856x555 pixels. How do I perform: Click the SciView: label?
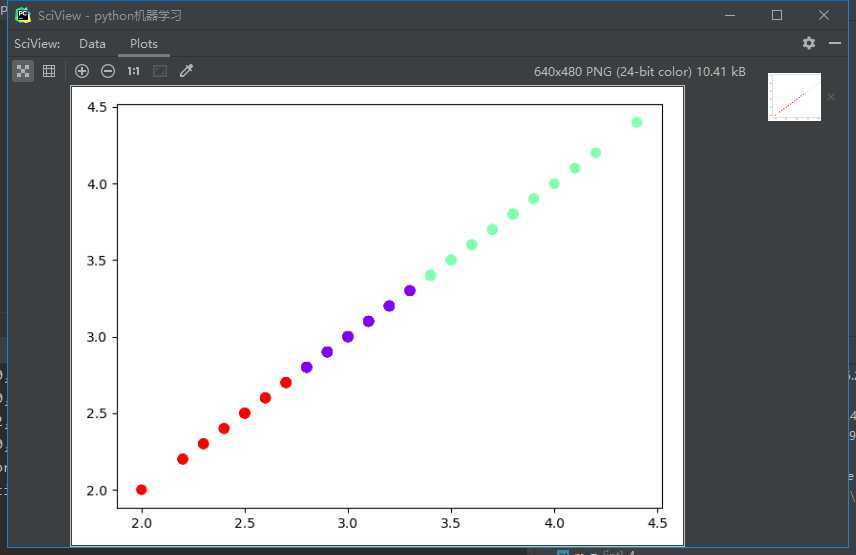tap(37, 44)
